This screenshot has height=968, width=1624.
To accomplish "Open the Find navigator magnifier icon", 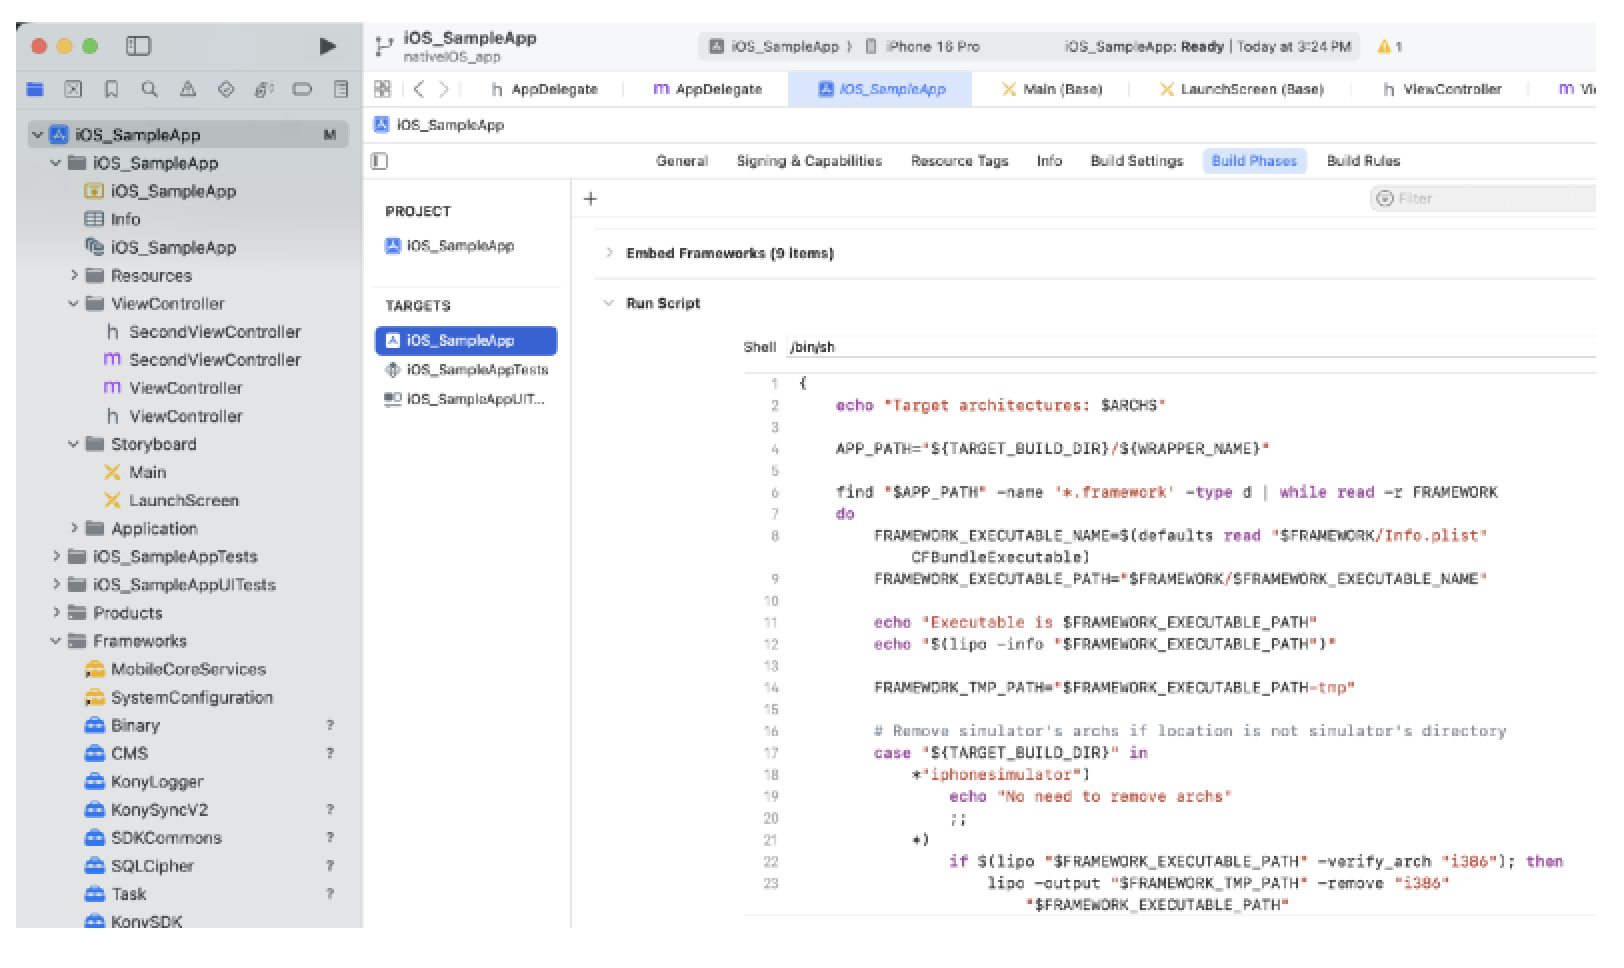I will point(149,89).
